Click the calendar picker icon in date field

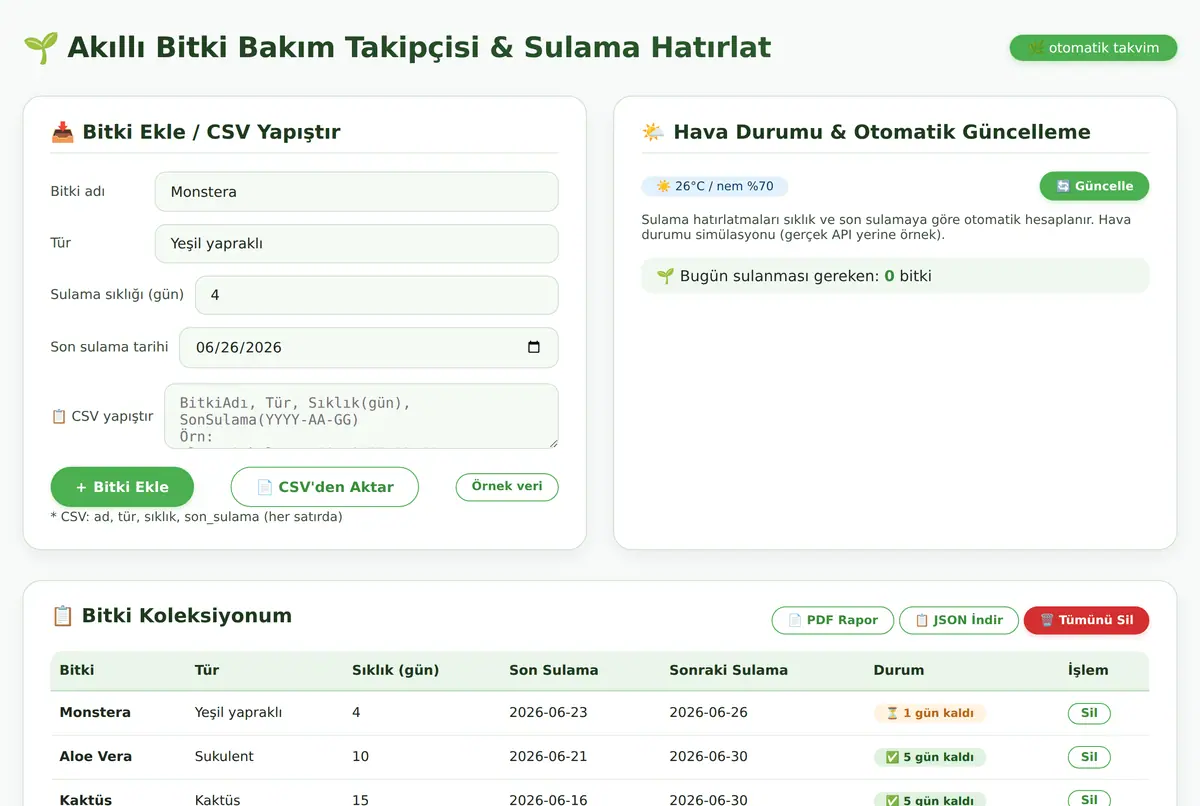point(534,347)
